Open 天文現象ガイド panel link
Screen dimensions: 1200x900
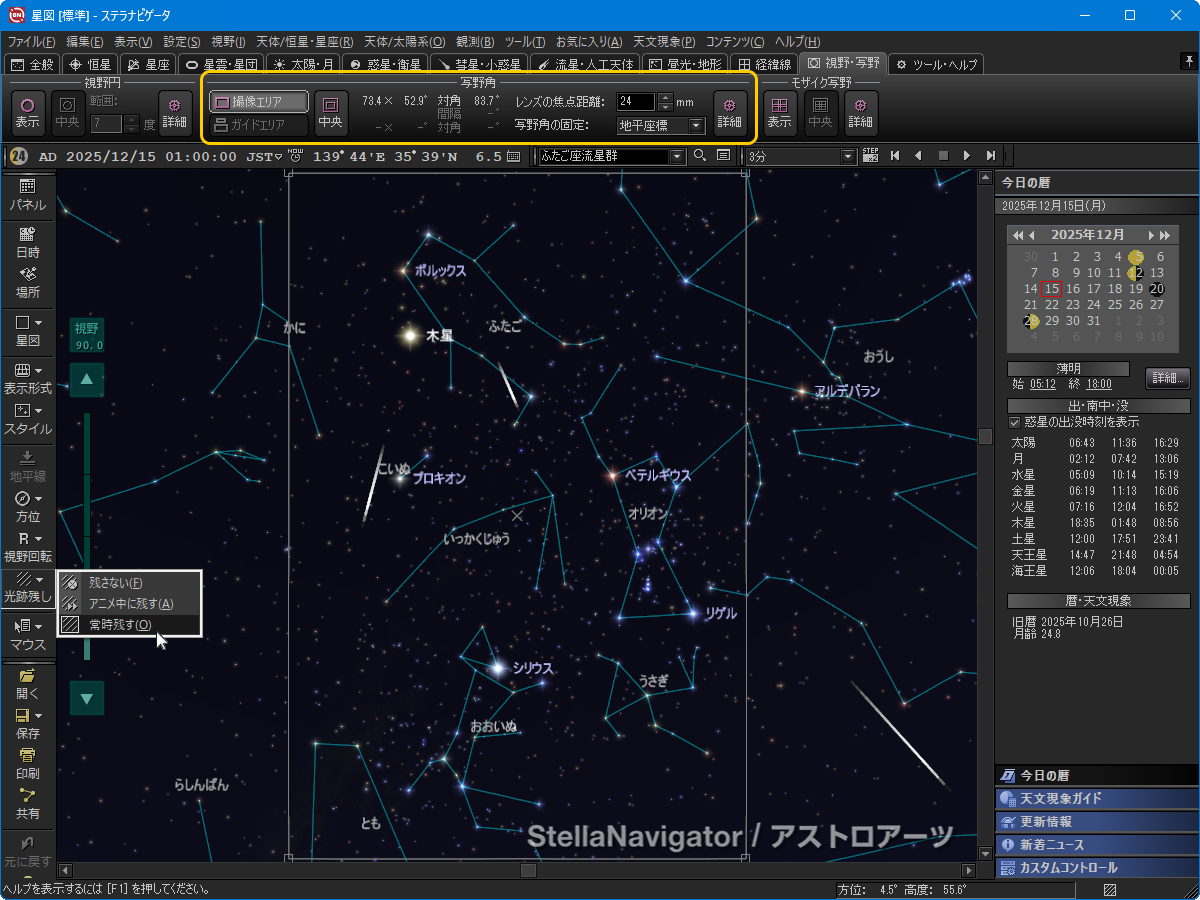click(x=1061, y=799)
